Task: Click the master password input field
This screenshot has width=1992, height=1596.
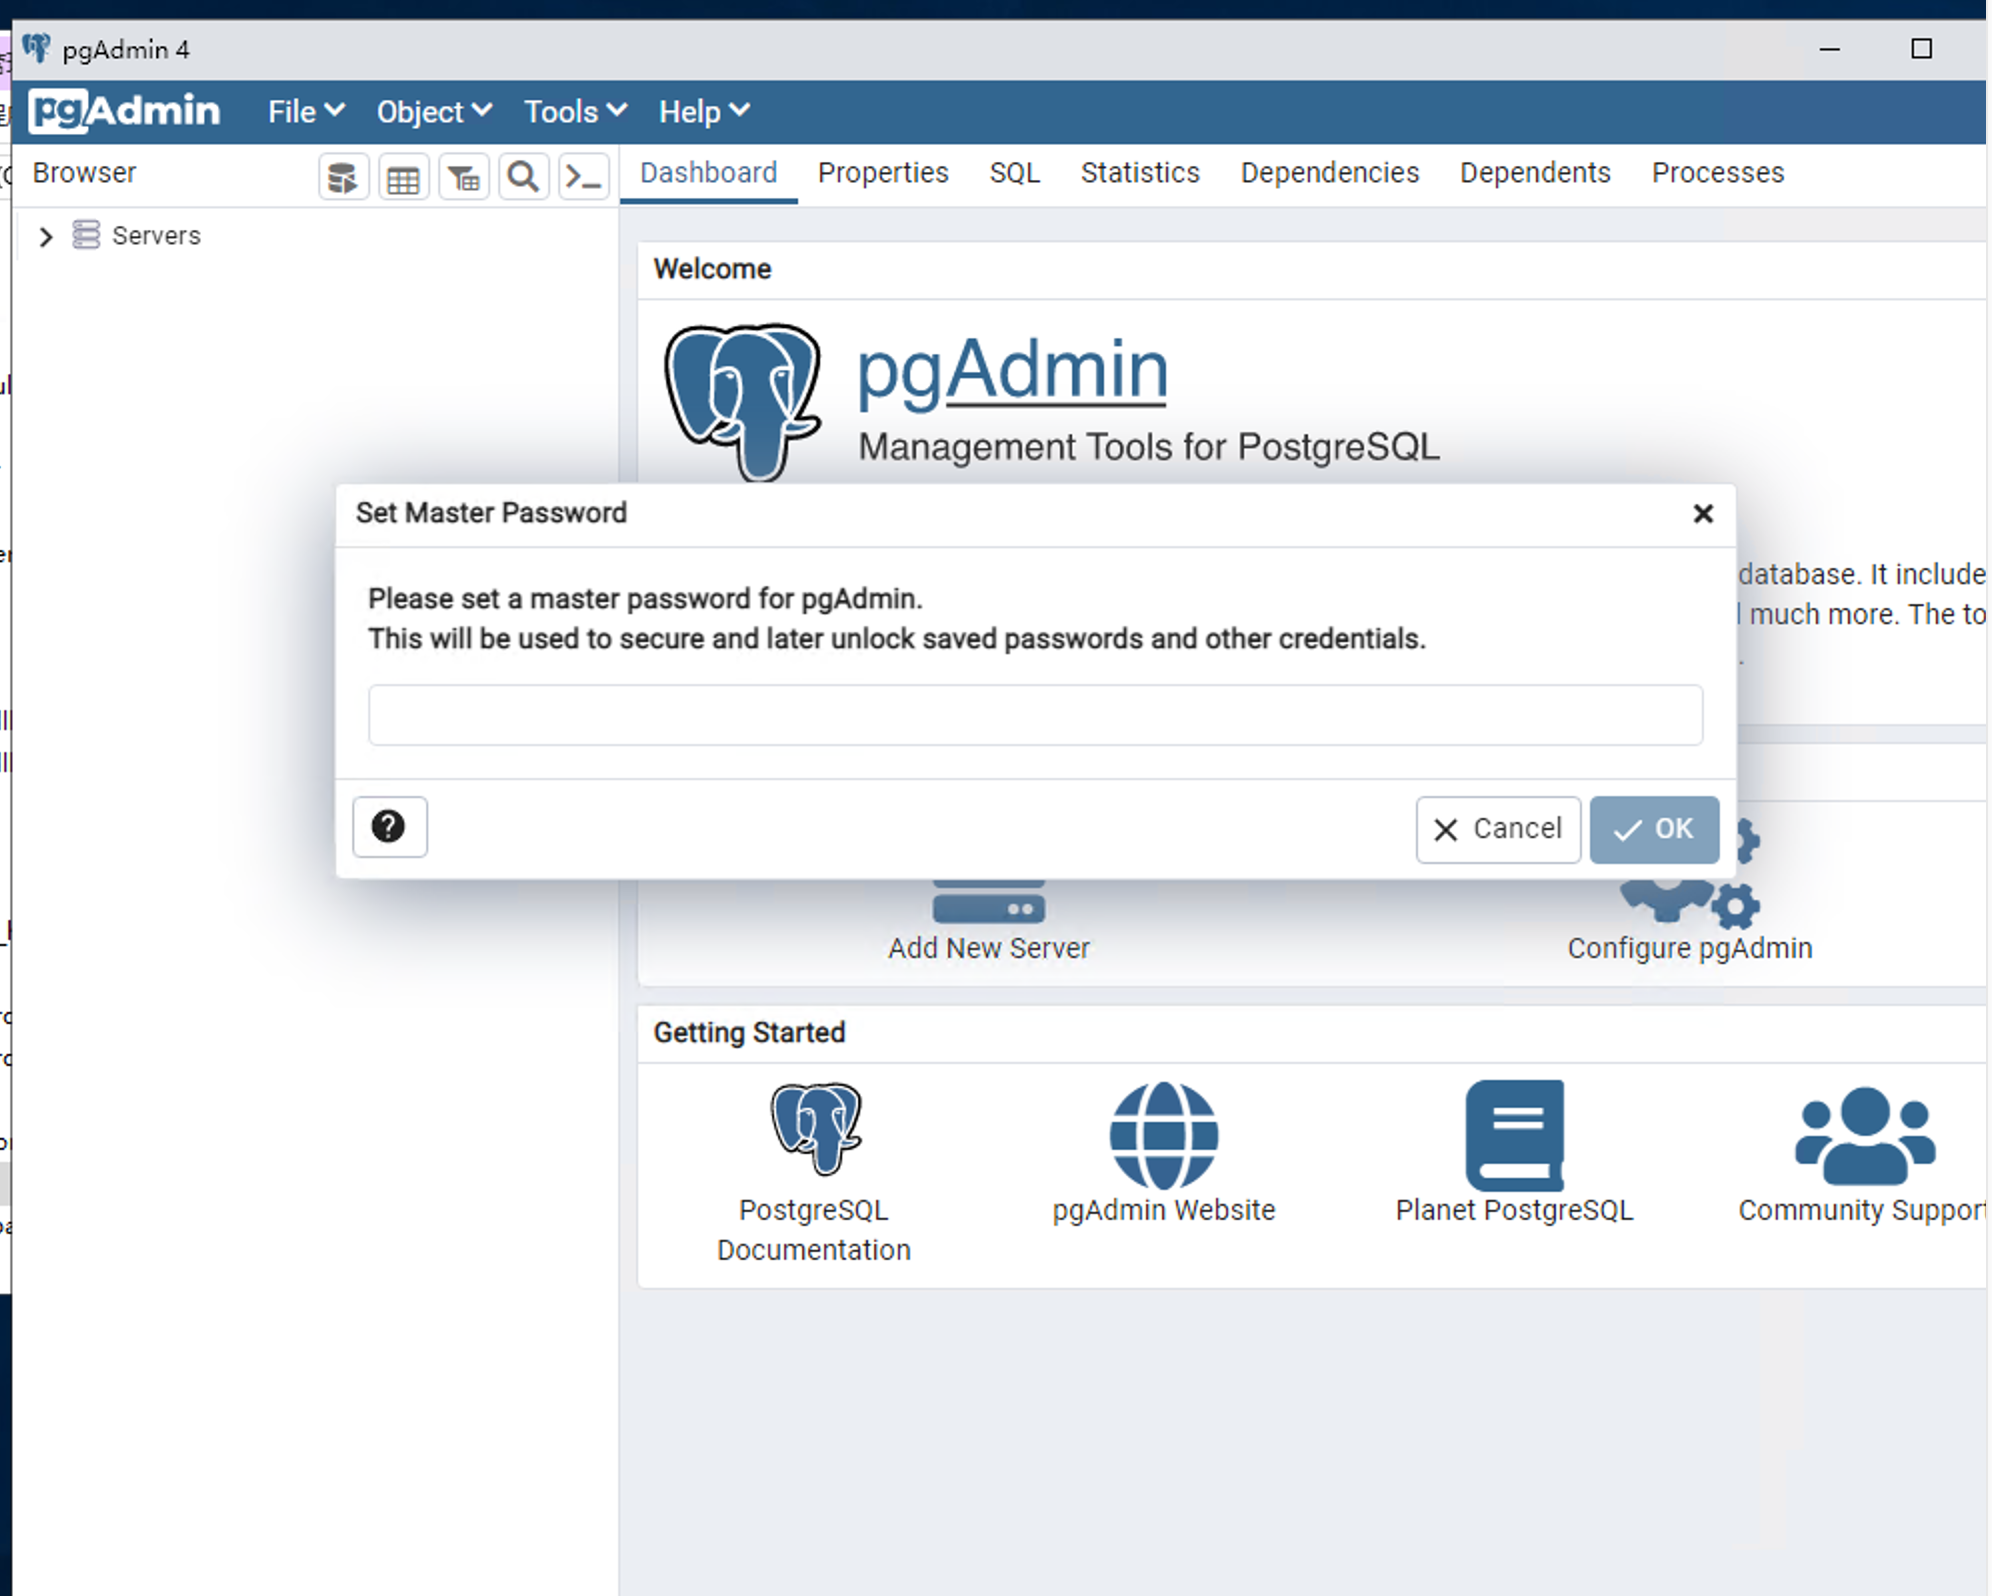Action: (1035, 715)
